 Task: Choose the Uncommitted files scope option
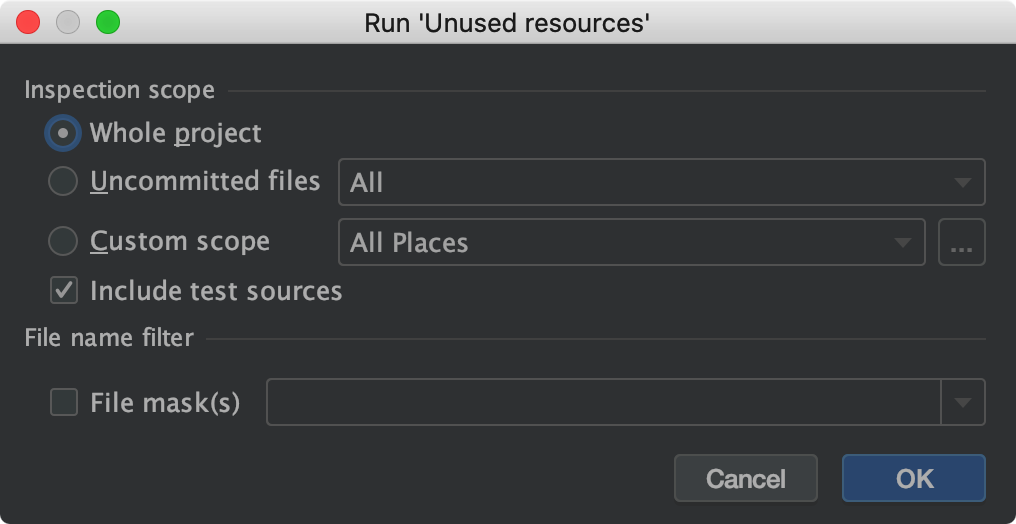[x=63, y=182]
